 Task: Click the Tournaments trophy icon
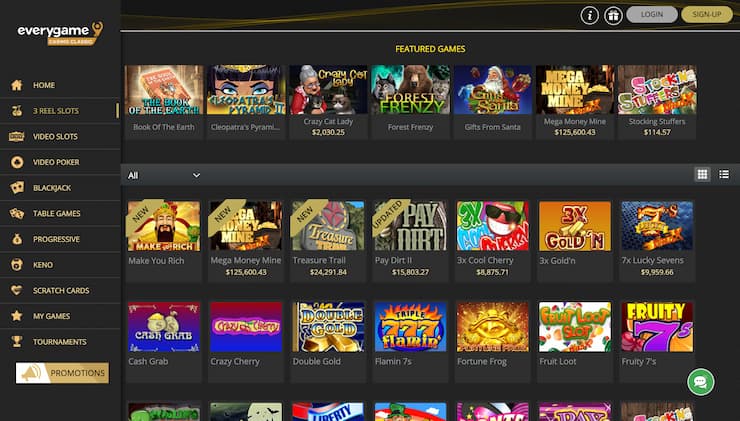tap(17, 342)
